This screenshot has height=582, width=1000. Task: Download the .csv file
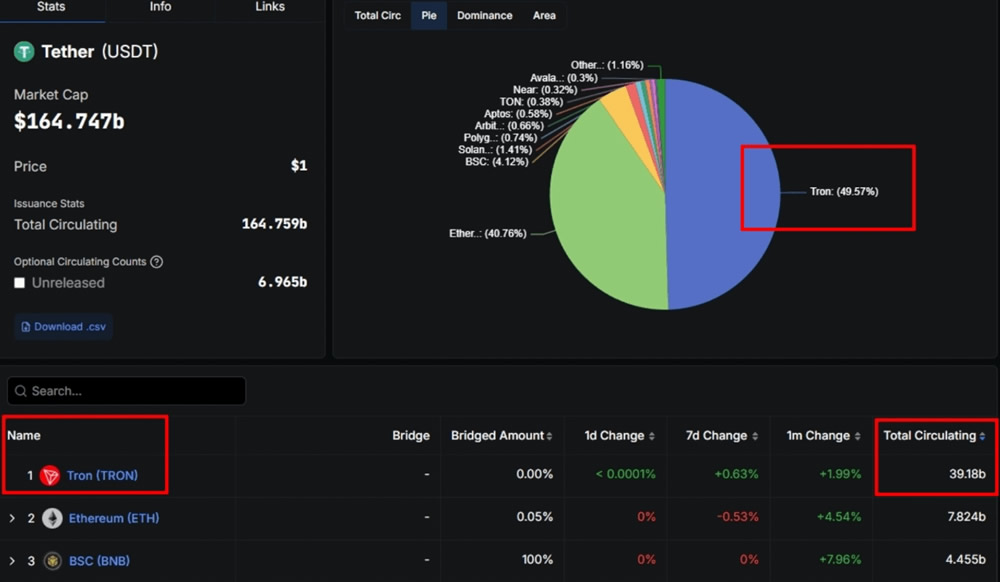63,327
